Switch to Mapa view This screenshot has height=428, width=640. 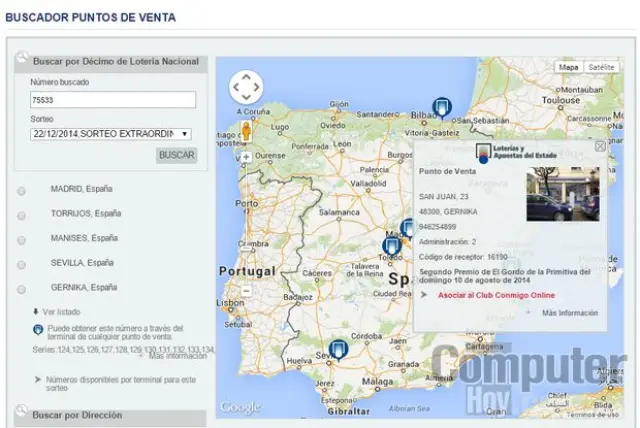568,67
